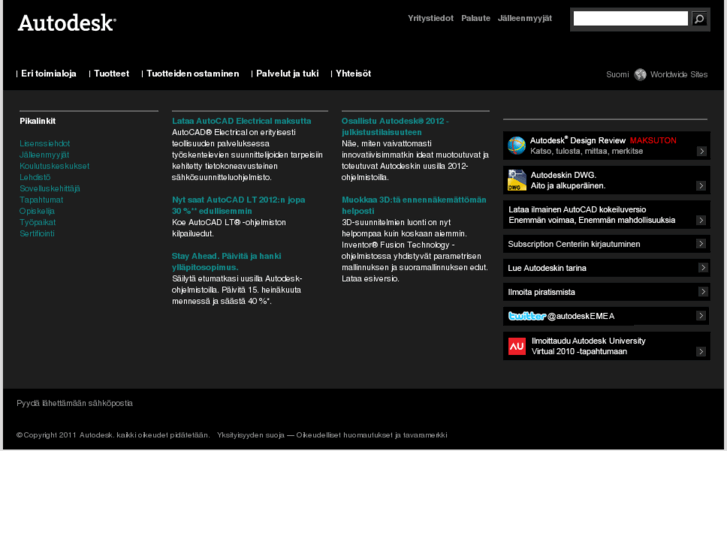Open Jälleenmyyjät in Pikalinkit list

pyautogui.click(x=45, y=155)
